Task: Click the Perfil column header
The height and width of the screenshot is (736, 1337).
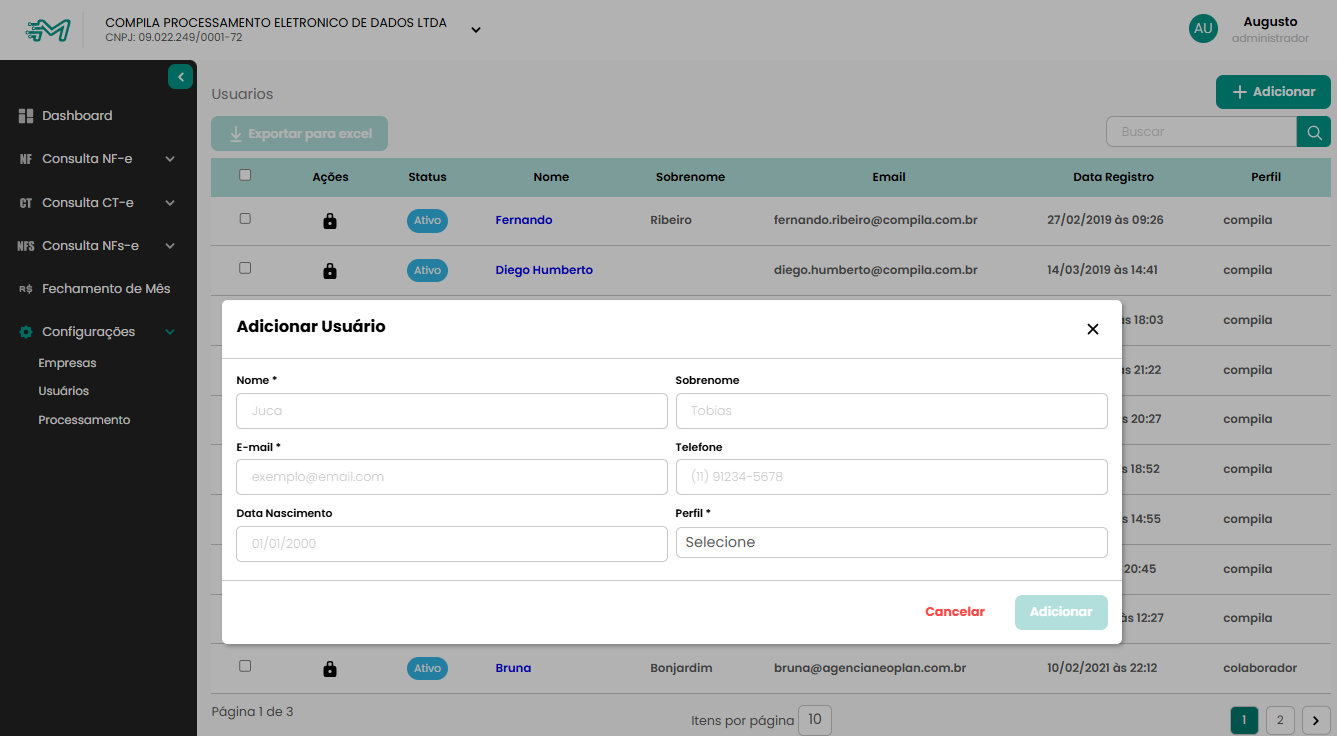Action: point(1266,177)
